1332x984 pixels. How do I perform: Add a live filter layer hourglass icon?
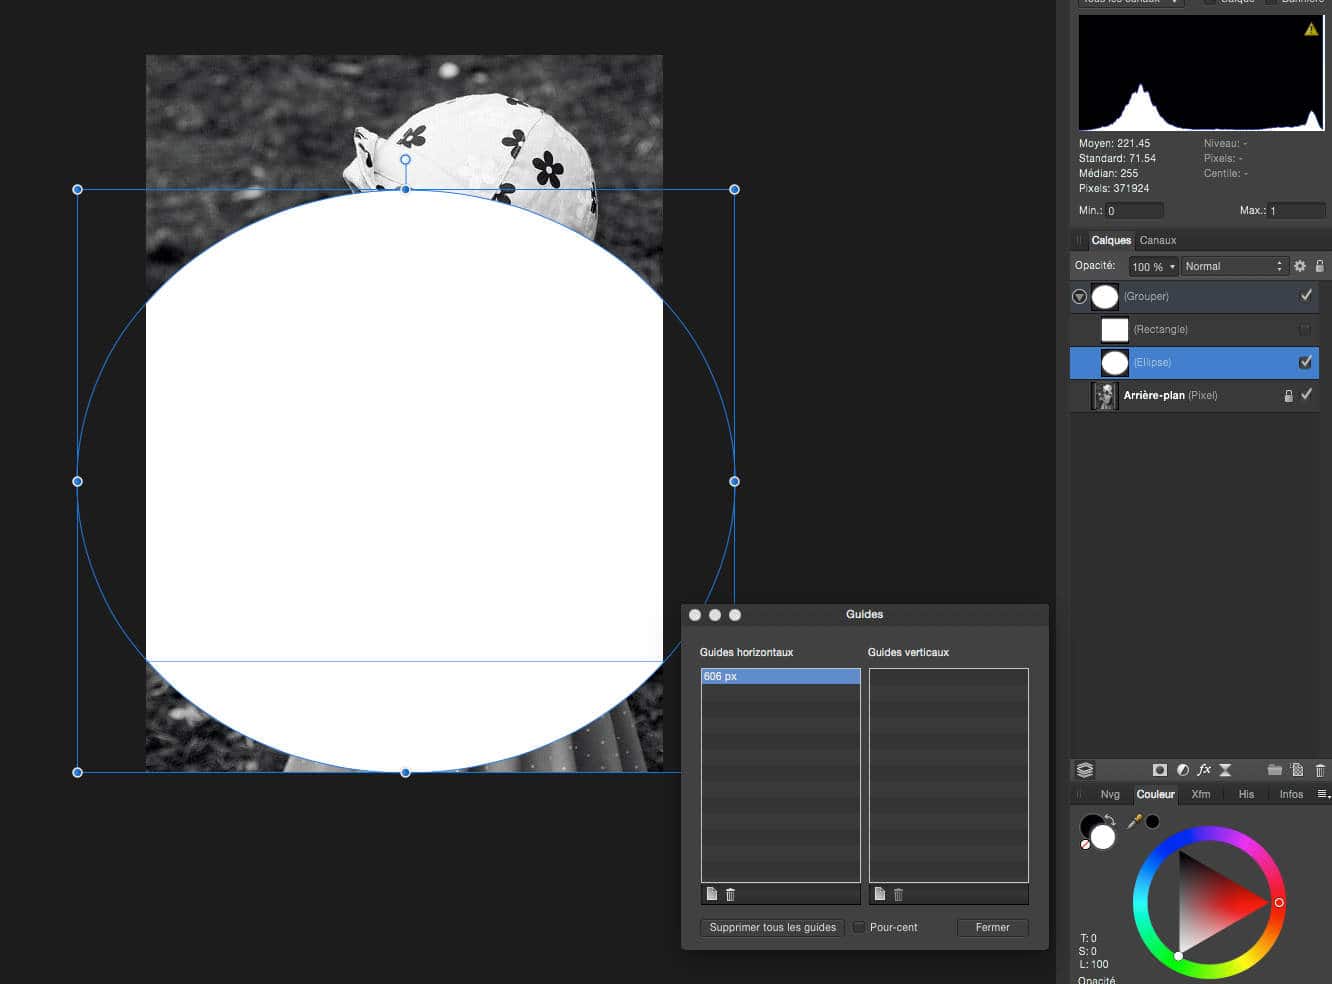[x=1225, y=770]
